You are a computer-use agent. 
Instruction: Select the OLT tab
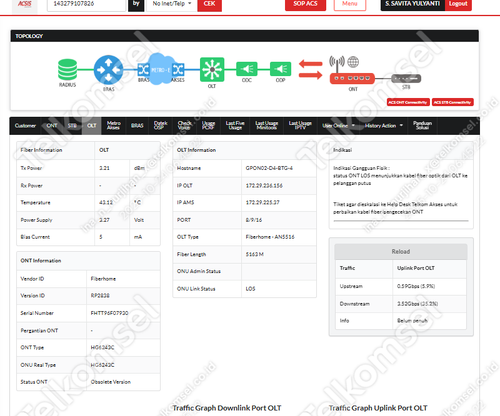(x=92, y=126)
